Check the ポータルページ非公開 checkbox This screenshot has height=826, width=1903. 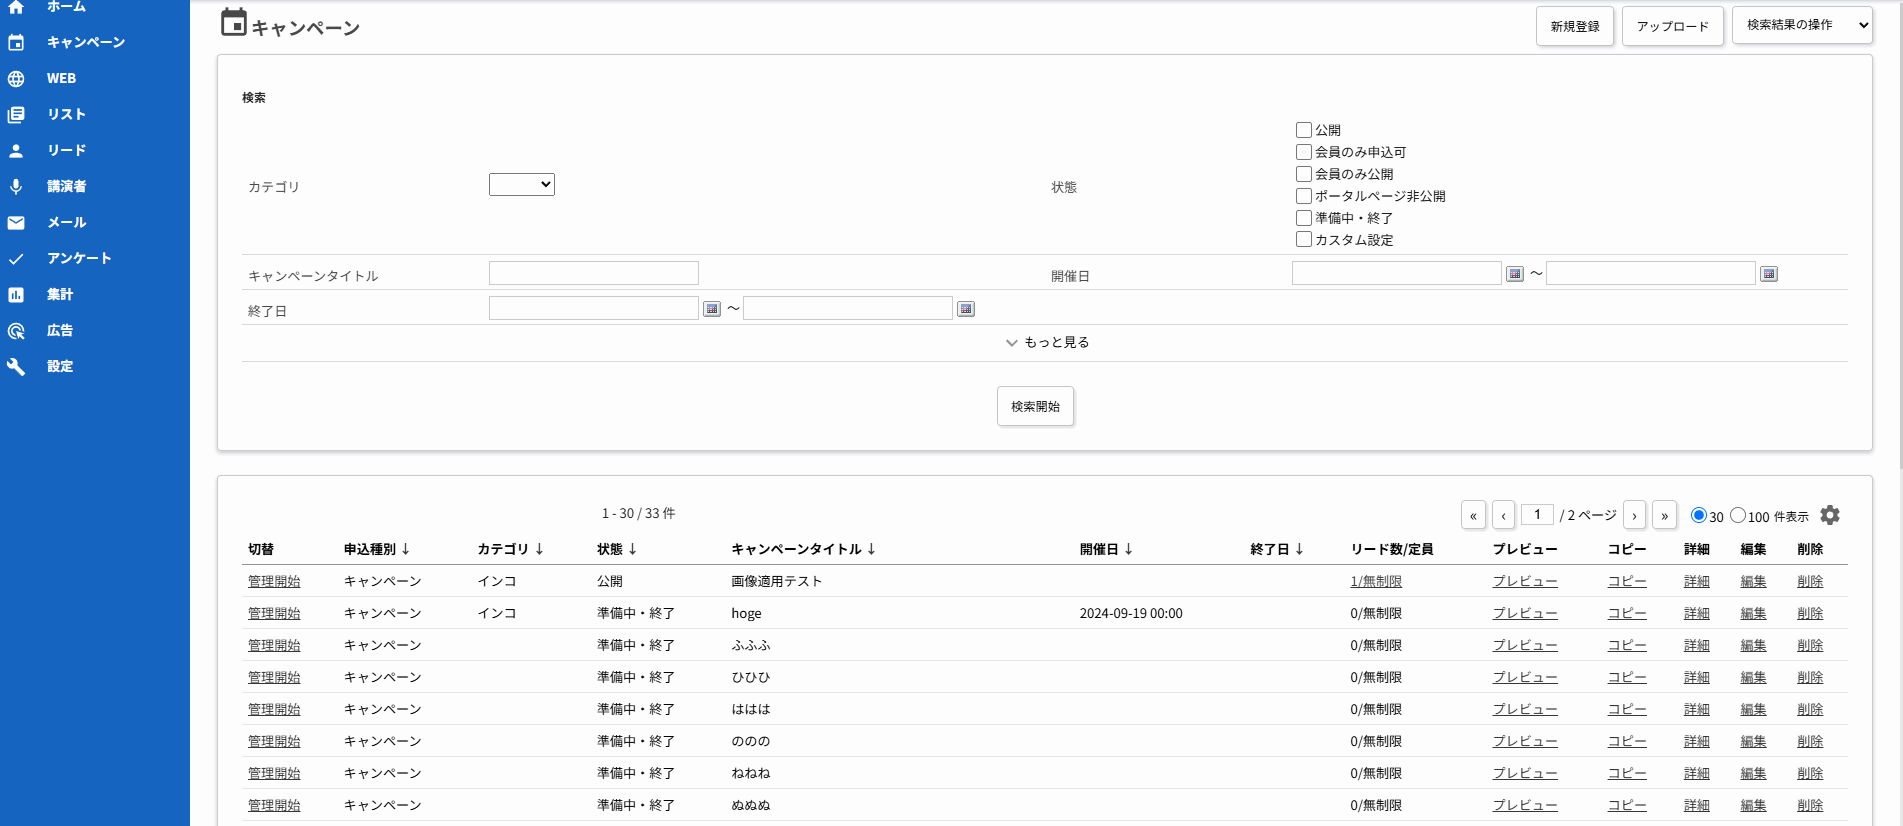(1304, 196)
